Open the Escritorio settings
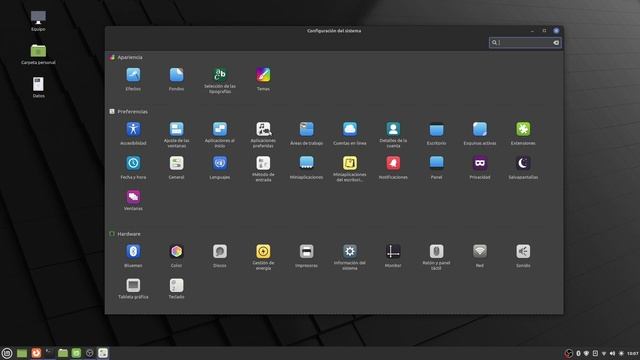This screenshot has width=640, height=360. pos(436,133)
